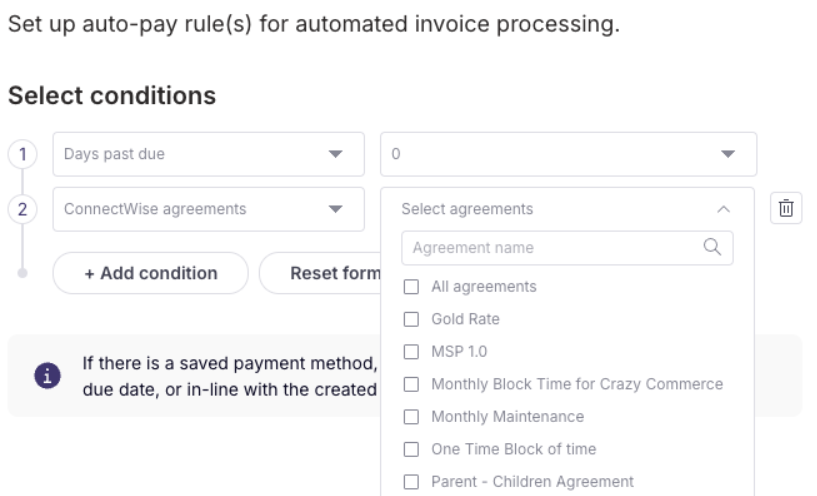Open the ConnectWise agreements condition dropdown
Image resolution: width=817 pixels, height=496 pixels.
pyautogui.click(x=208, y=210)
